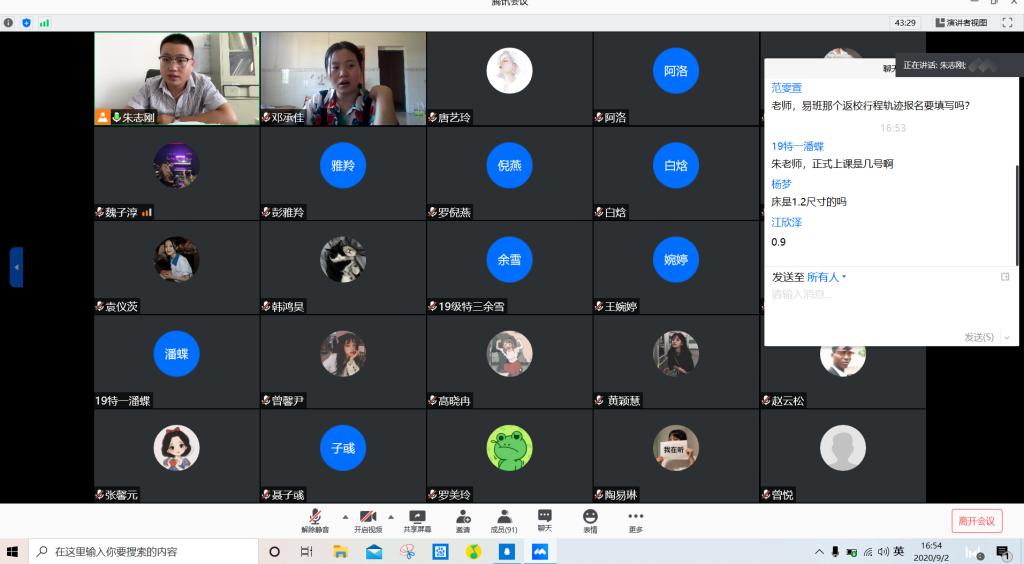Turn on camera with 开启视频

tap(368, 520)
